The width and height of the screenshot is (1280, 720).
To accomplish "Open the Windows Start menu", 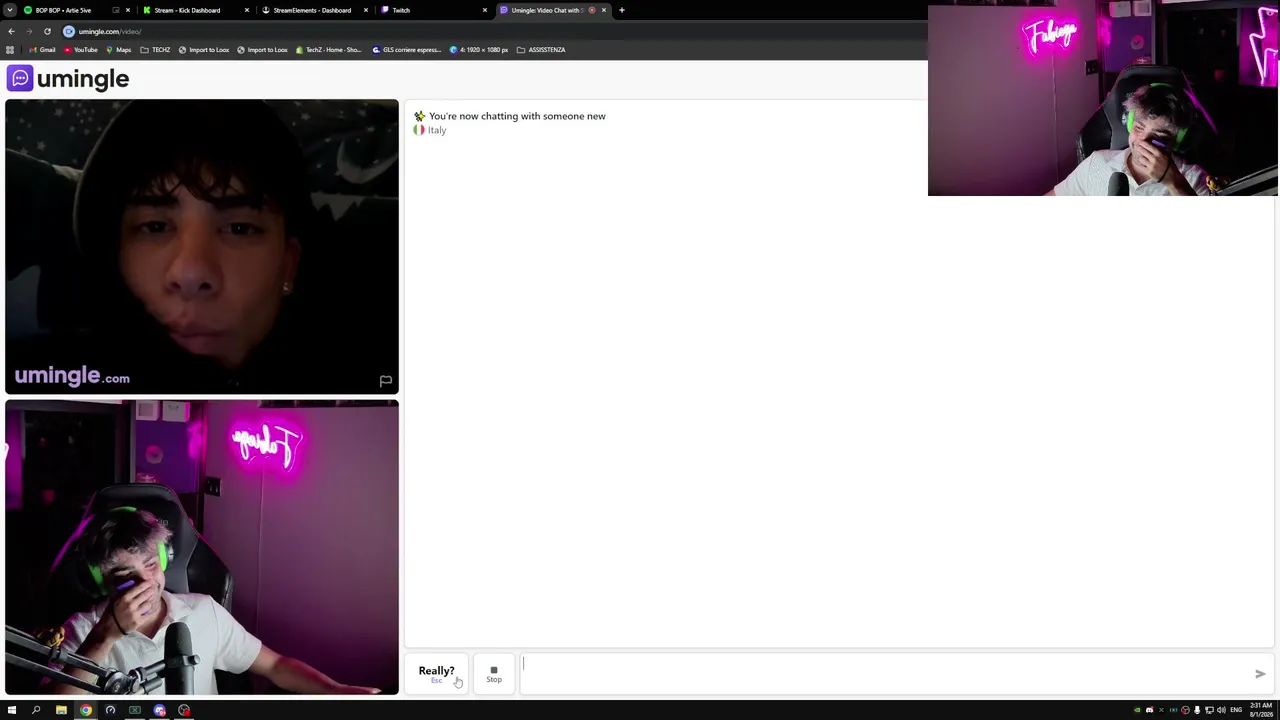I will (12, 710).
